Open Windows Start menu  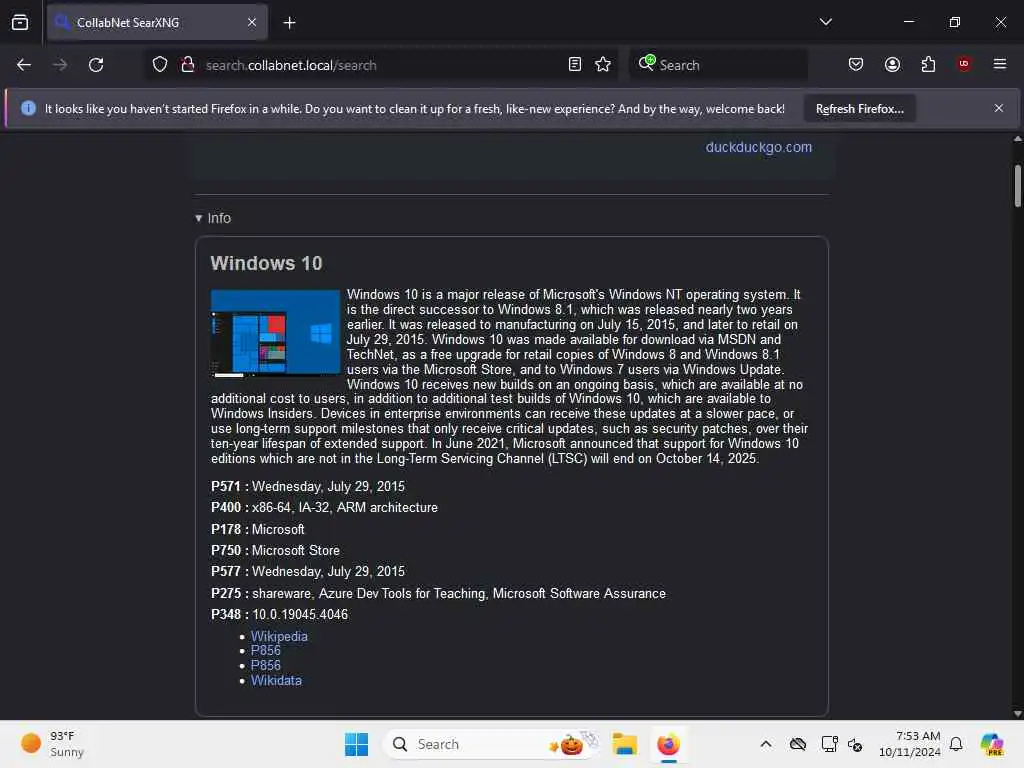[x=356, y=744]
